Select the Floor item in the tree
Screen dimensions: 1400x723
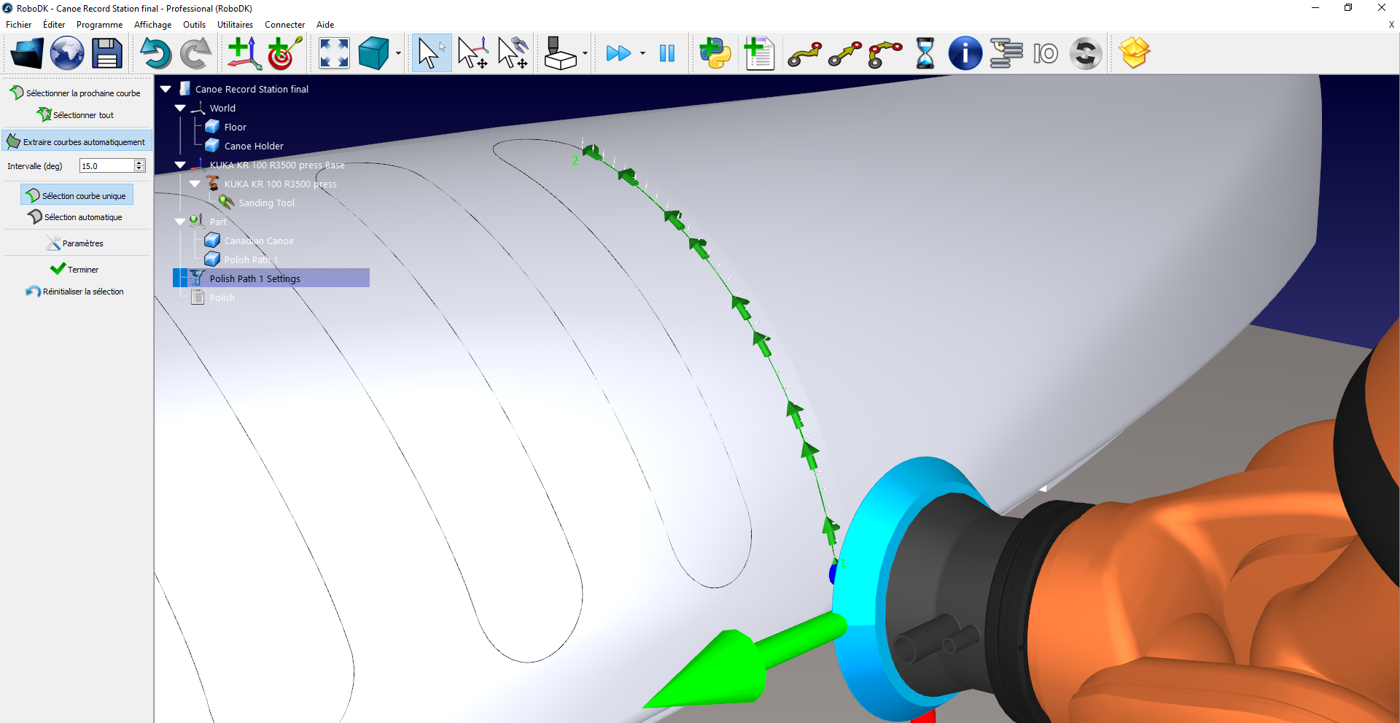point(235,127)
